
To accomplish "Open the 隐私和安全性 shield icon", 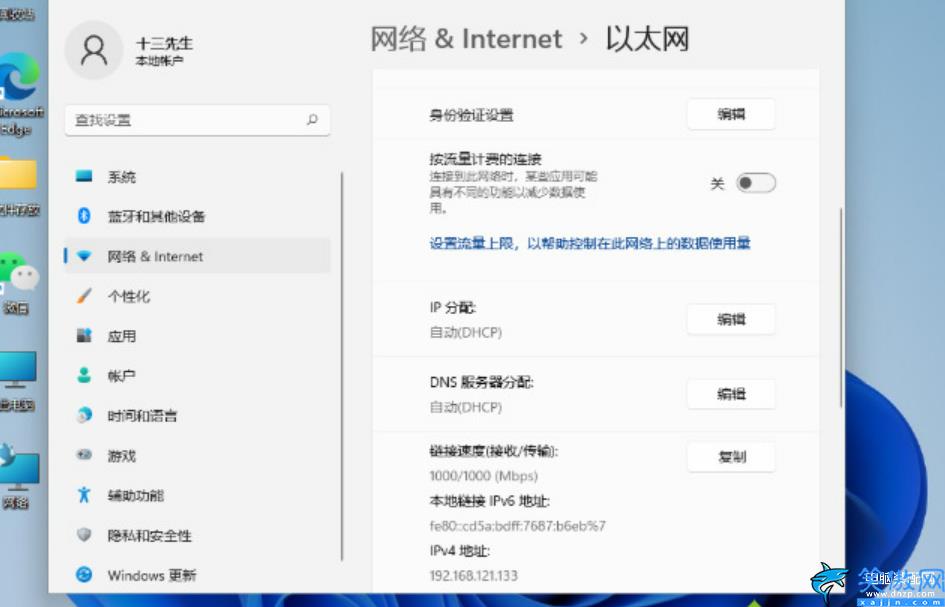I will [x=84, y=535].
